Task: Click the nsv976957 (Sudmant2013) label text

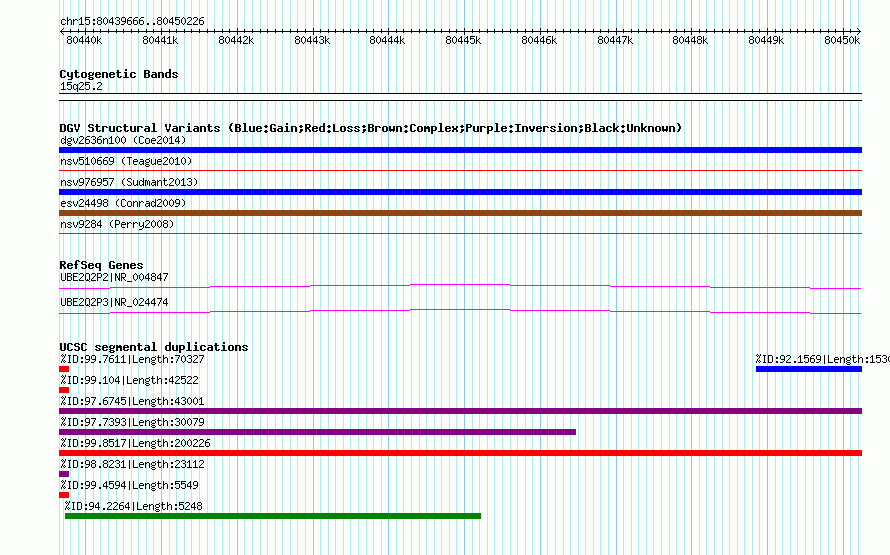Action: click(x=129, y=182)
